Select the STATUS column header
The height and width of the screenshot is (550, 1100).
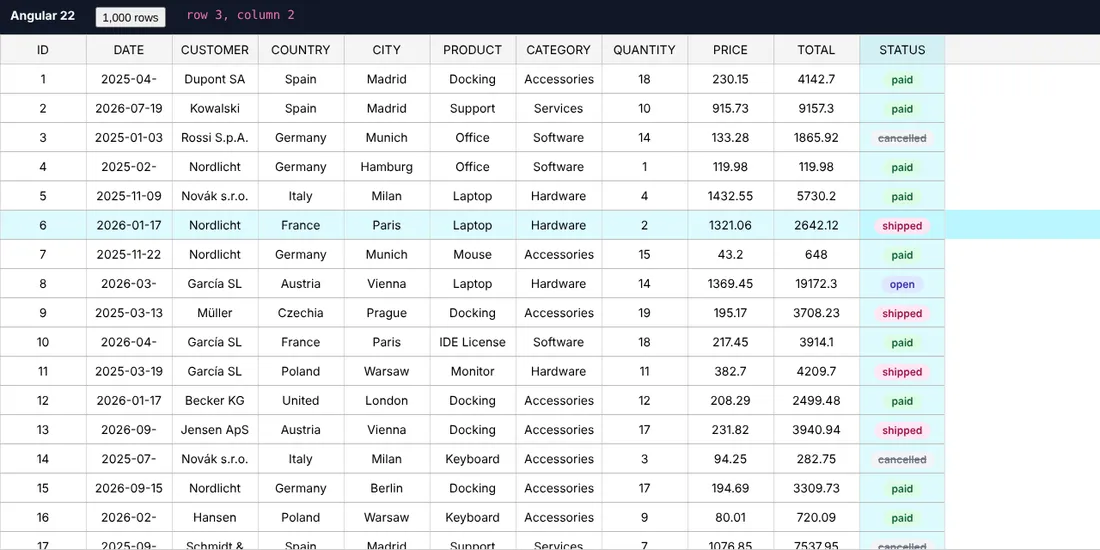[x=902, y=50]
